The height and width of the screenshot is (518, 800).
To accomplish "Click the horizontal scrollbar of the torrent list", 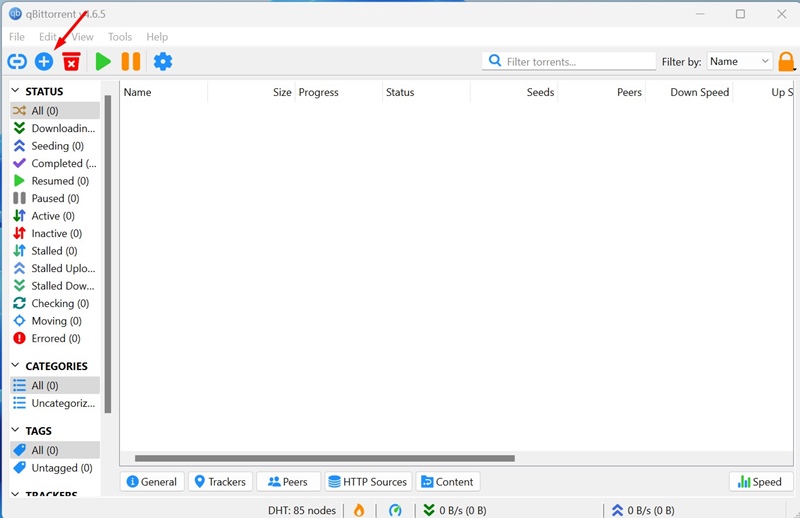I will (324, 458).
